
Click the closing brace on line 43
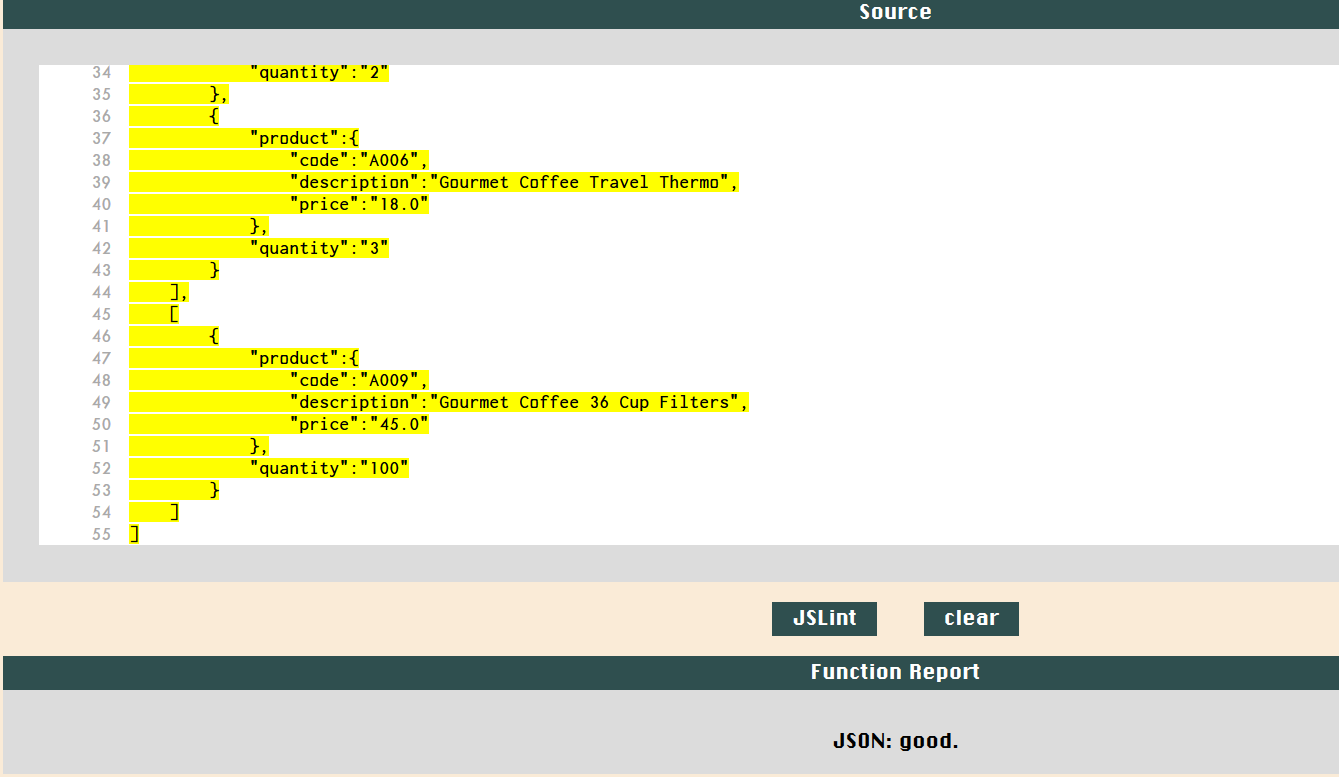click(x=214, y=270)
